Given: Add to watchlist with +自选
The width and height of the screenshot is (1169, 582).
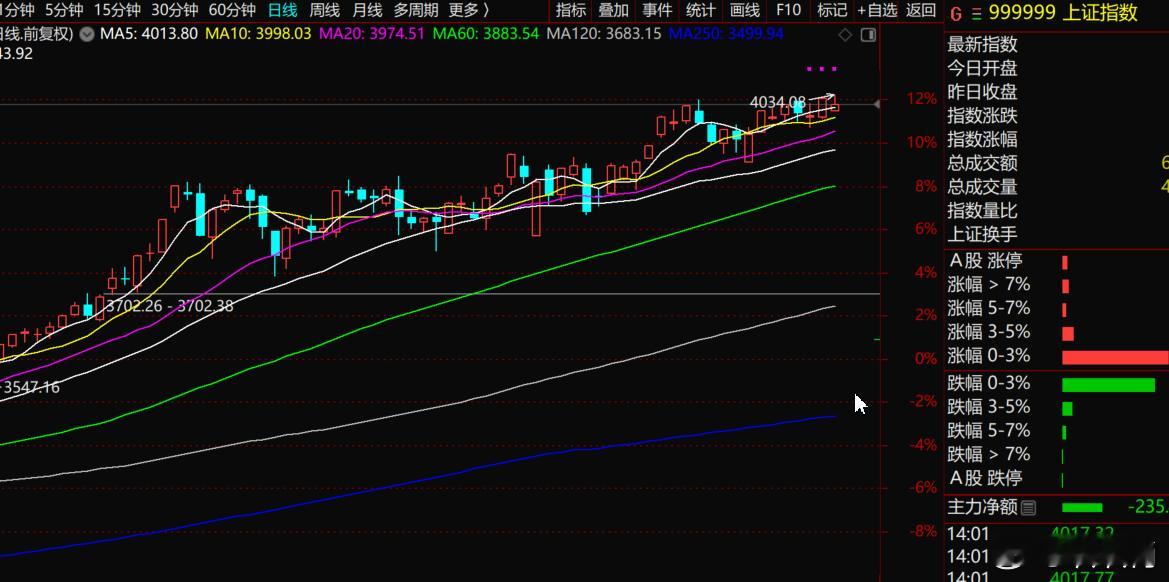Looking at the screenshot, I should tap(877, 10).
